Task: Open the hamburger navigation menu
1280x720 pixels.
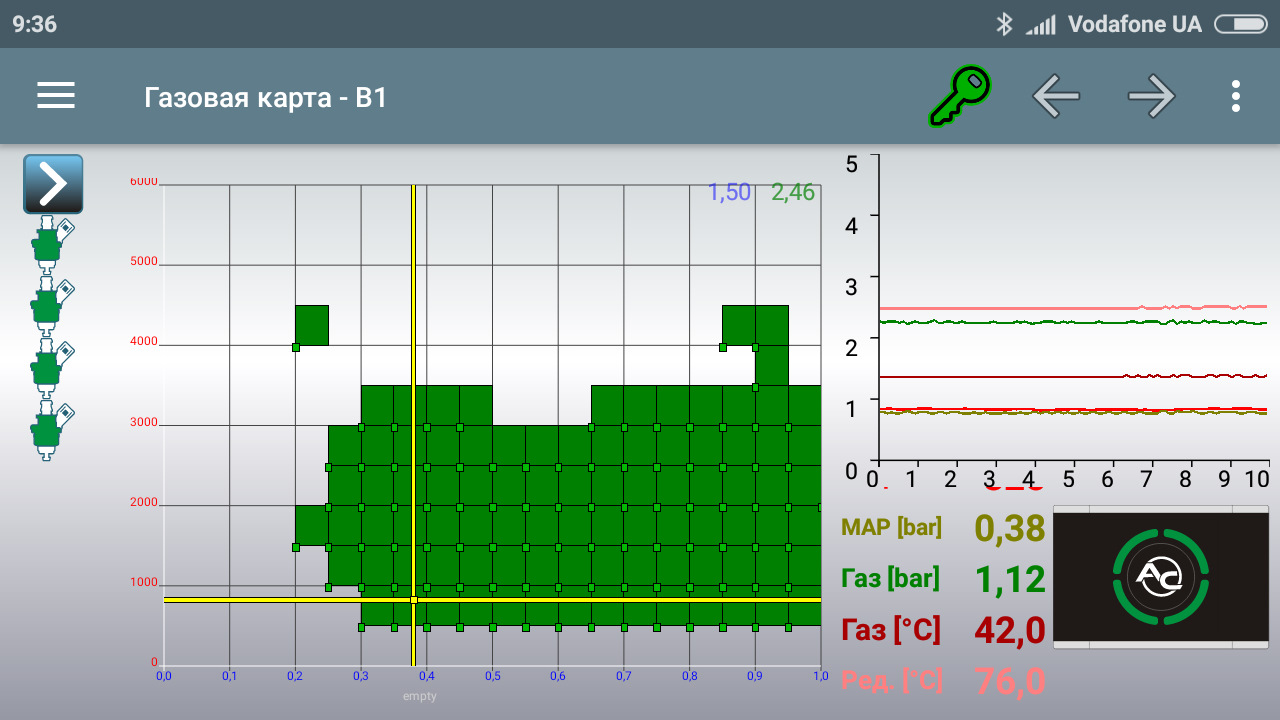Action: (x=56, y=96)
